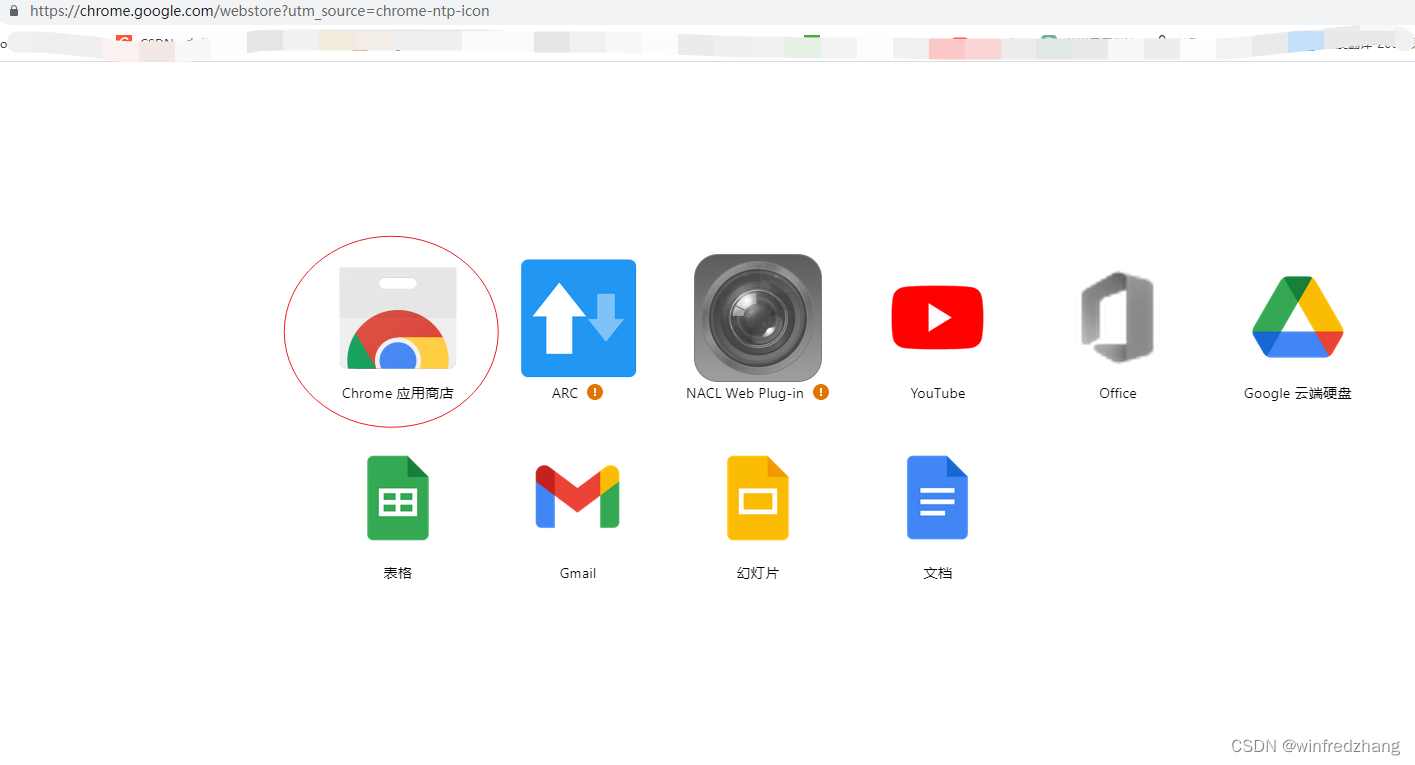Open the Google 云端硬盘 Drive icon
The height and width of the screenshot is (765, 1415).
click(x=1298, y=318)
